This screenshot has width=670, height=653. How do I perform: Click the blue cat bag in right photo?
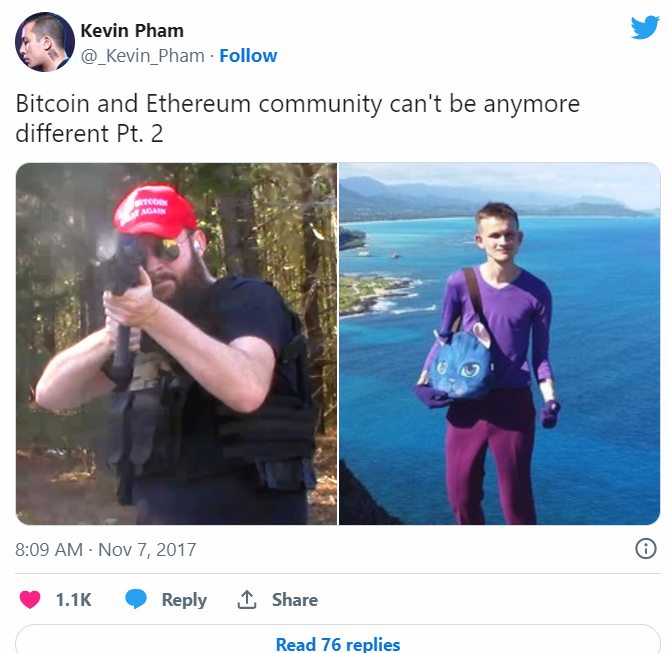[x=459, y=363]
